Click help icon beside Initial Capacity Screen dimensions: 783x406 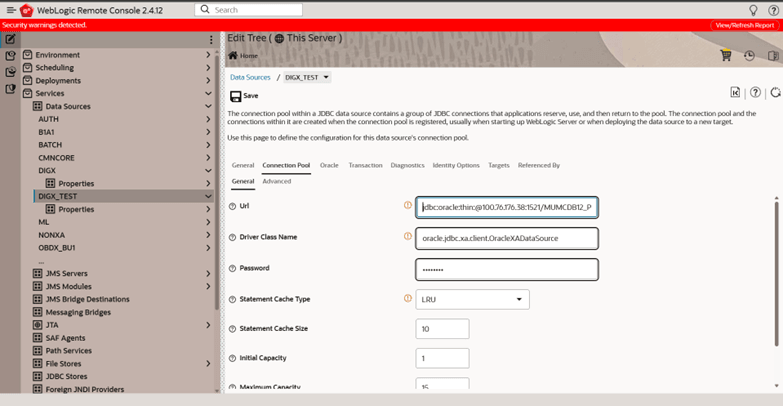point(232,359)
